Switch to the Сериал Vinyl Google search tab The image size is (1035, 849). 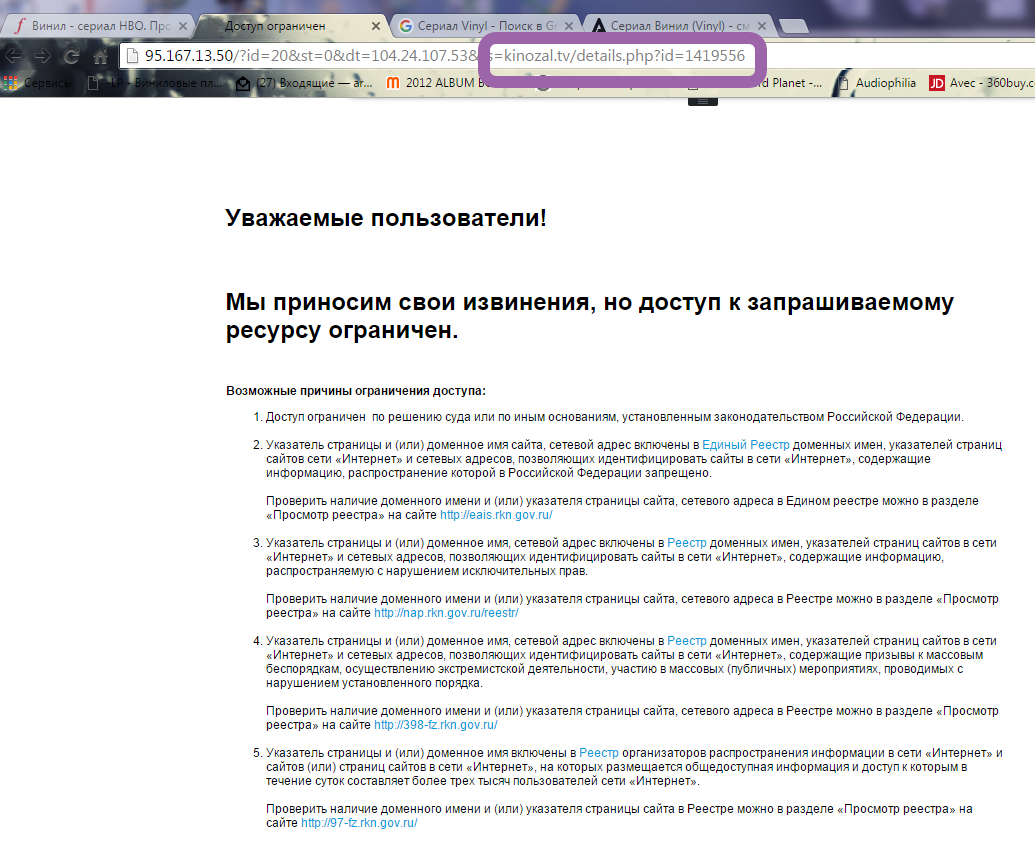(x=480, y=26)
